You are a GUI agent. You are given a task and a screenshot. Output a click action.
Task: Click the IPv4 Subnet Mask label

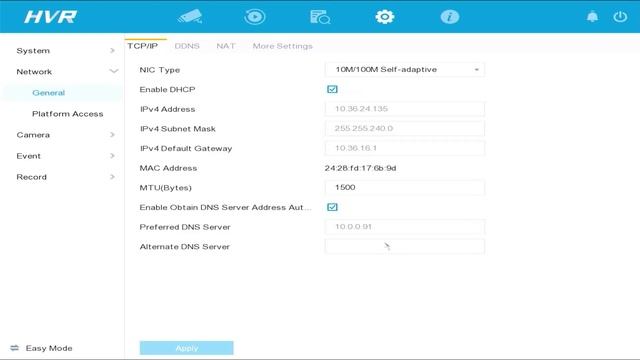pyautogui.click(x=178, y=129)
